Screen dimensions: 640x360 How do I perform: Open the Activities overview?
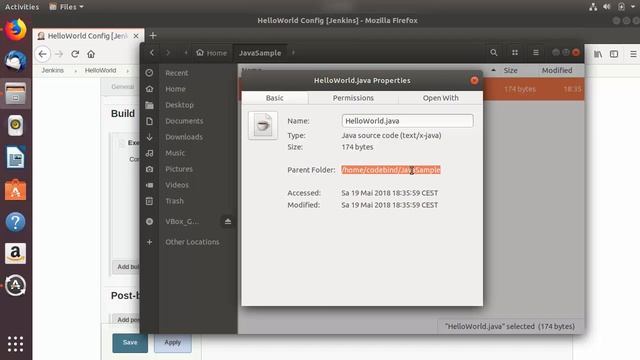coord(22,7)
